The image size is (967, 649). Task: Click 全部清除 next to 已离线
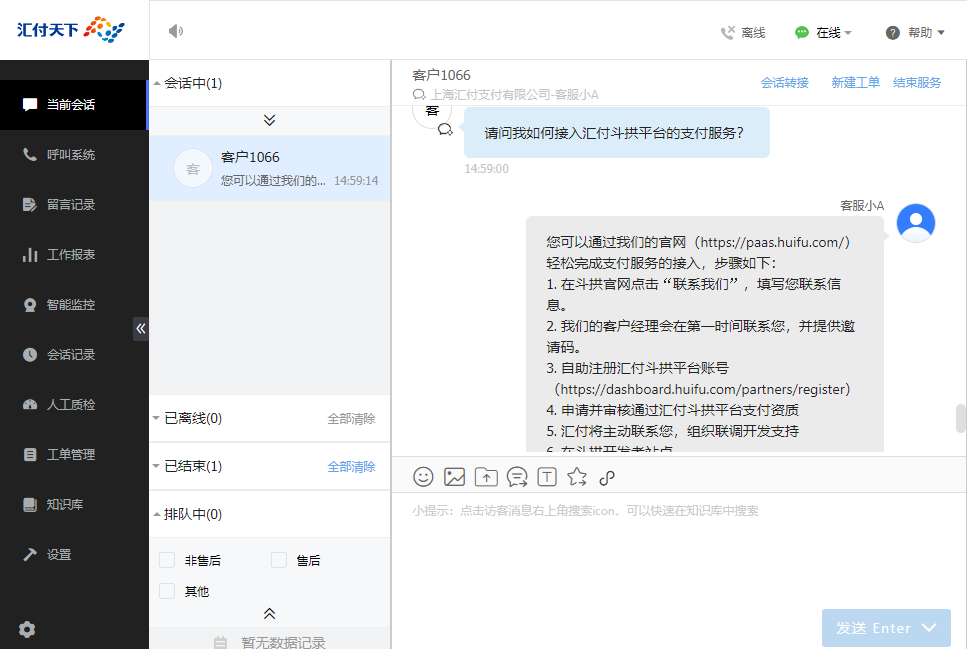[x=351, y=419]
